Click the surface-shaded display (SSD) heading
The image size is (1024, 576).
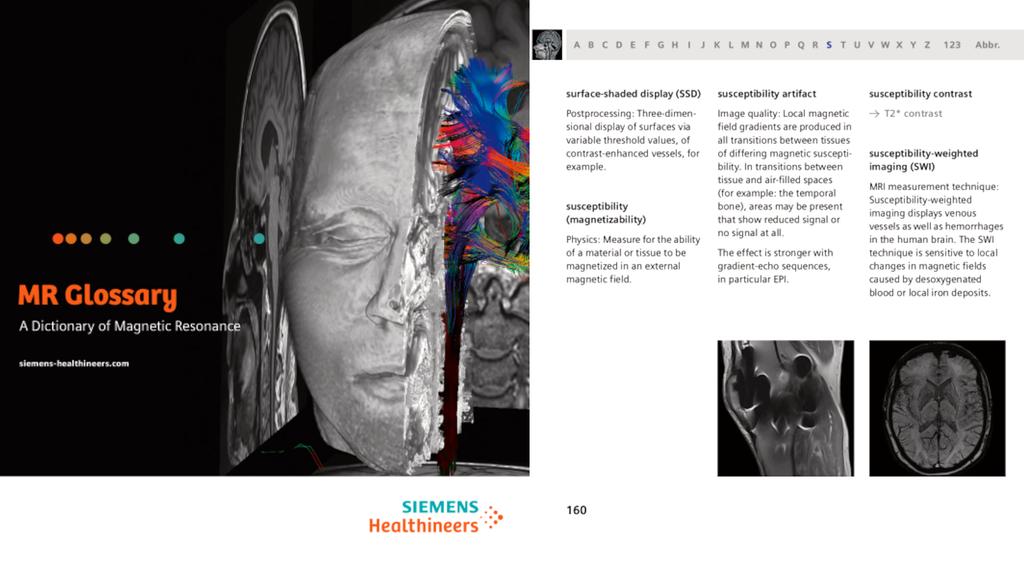point(633,94)
